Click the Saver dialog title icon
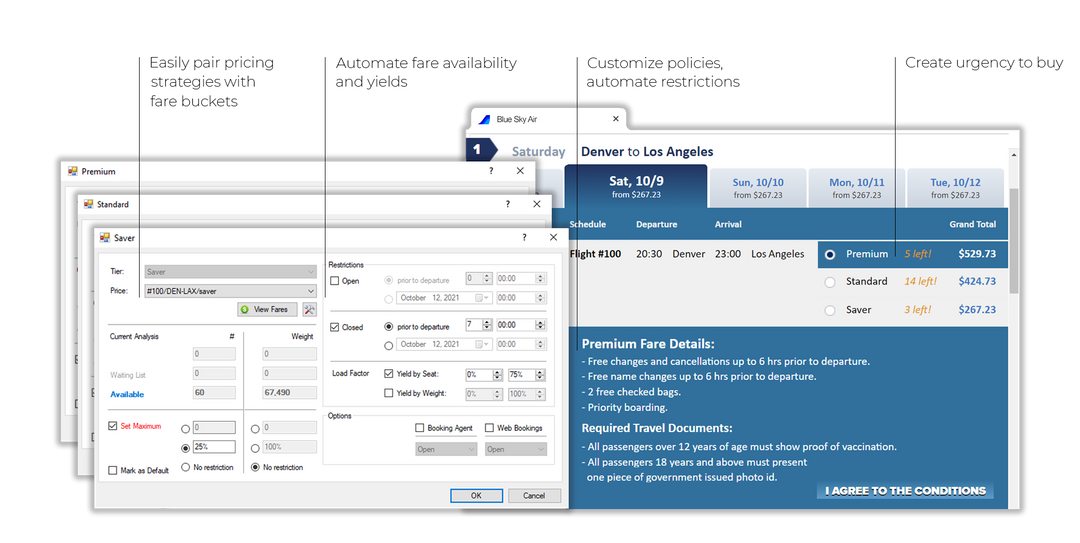The height and width of the screenshot is (543, 1080). [105, 238]
